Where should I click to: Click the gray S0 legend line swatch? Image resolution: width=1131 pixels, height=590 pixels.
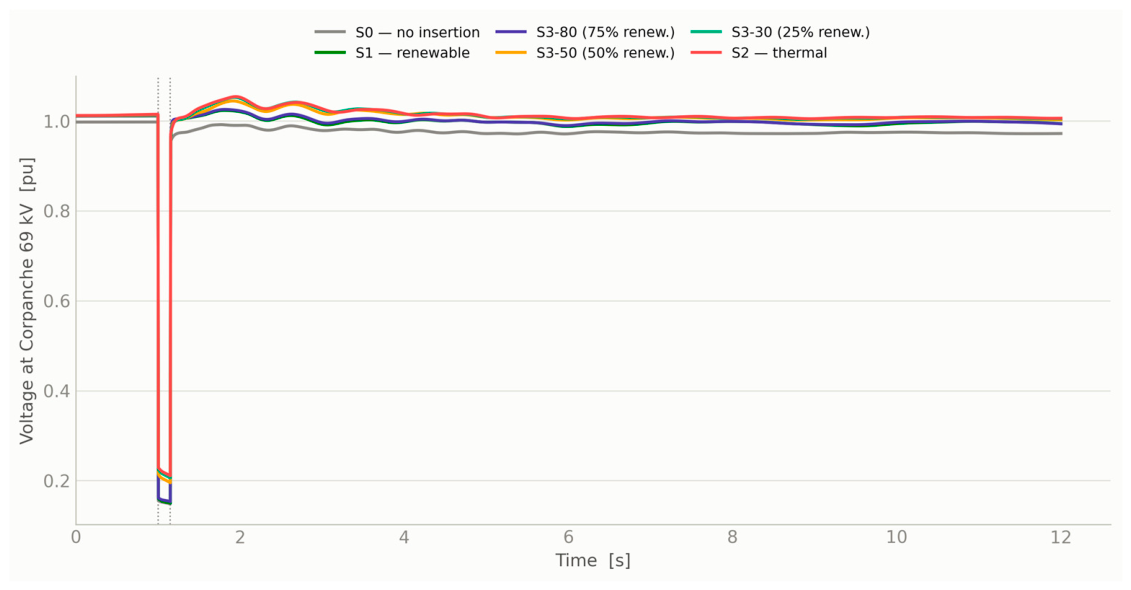(330, 32)
